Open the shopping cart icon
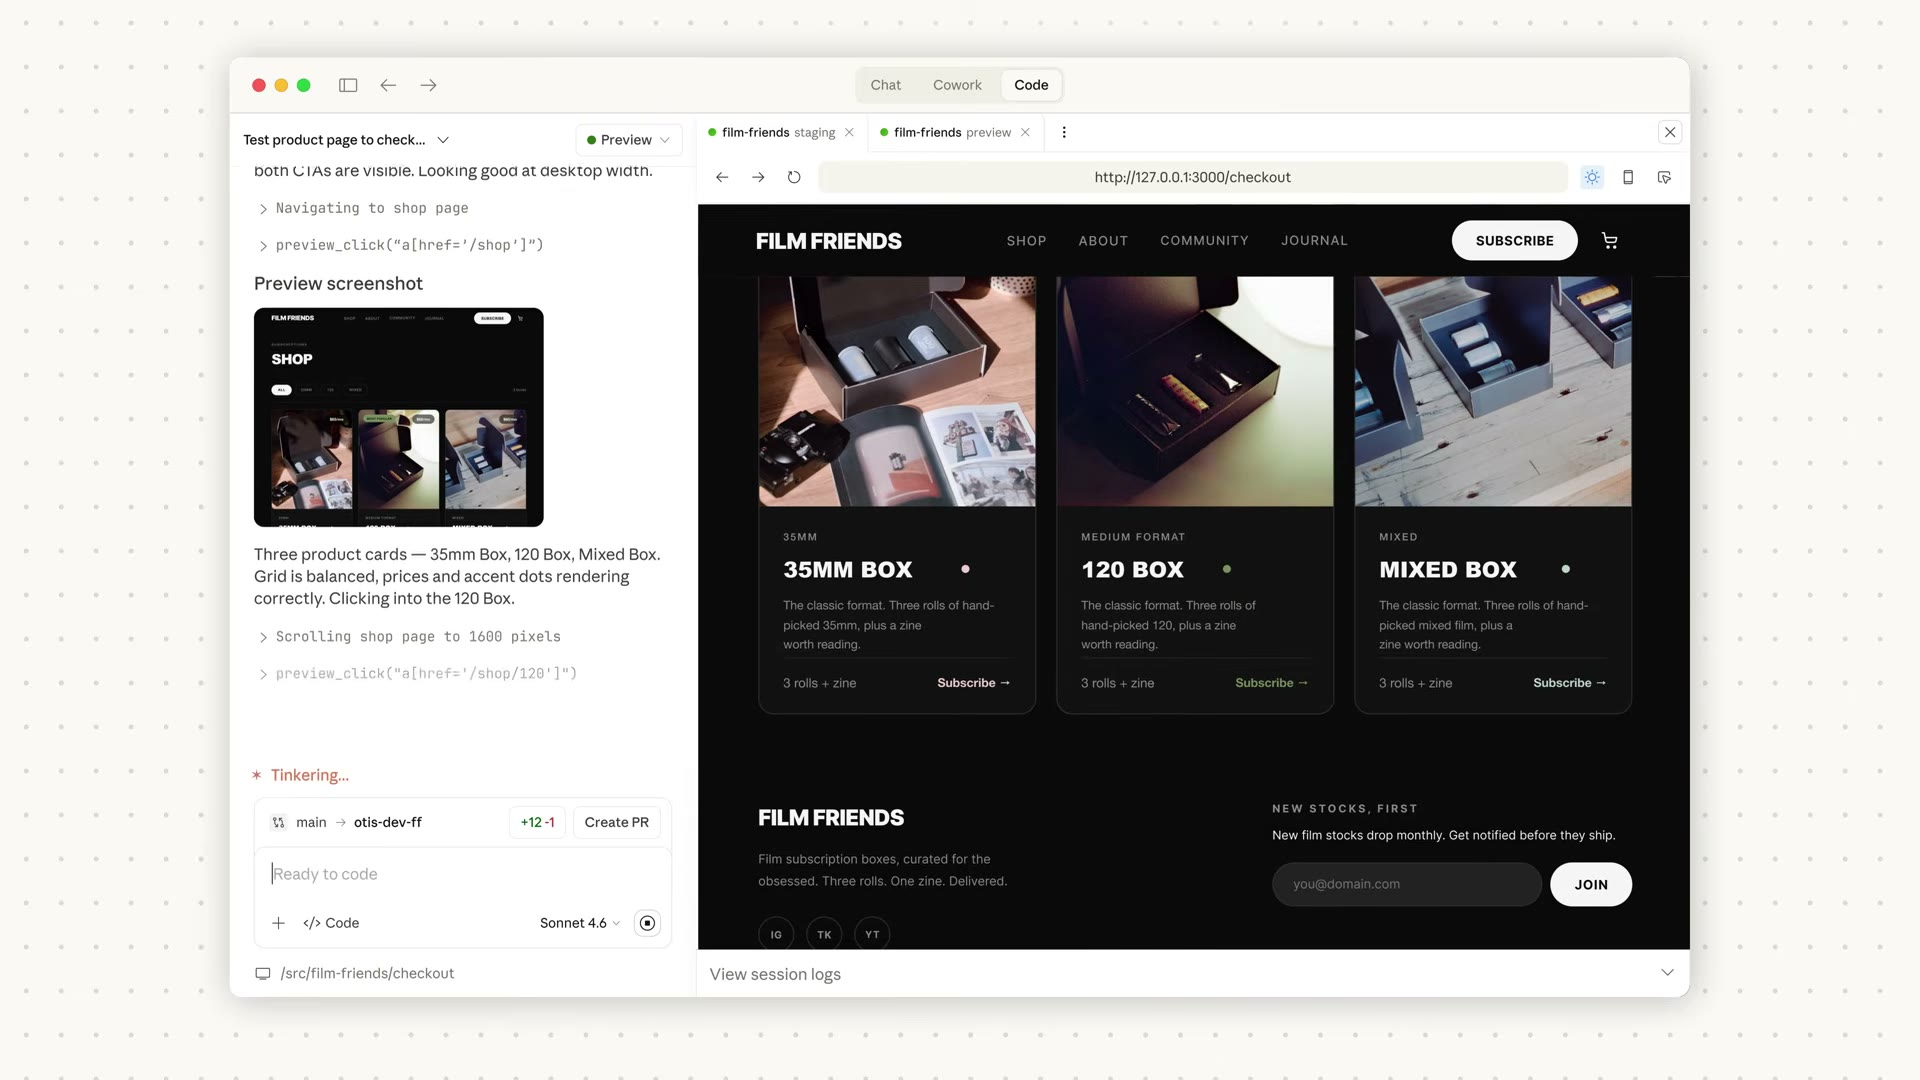The height and width of the screenshot is (1080, 1920). click(1609, 241)
